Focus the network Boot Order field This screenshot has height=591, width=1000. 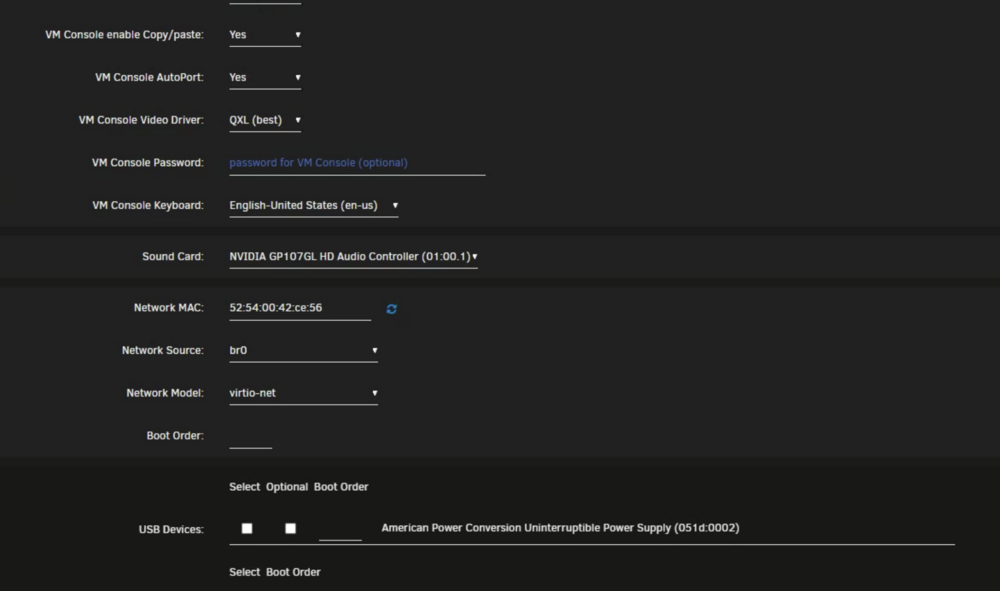250,436
